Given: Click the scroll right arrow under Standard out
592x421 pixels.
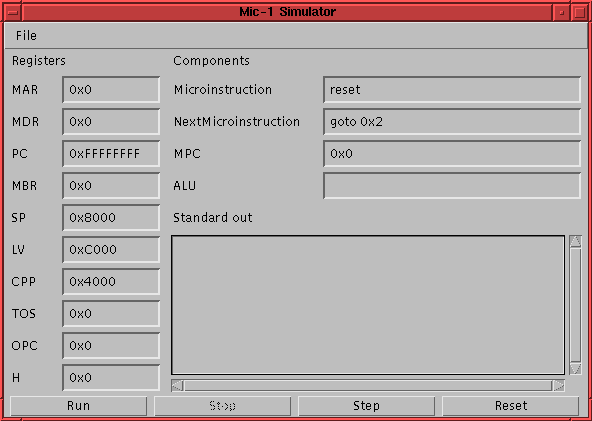Looking at the screenshot, I should point(559,386).
